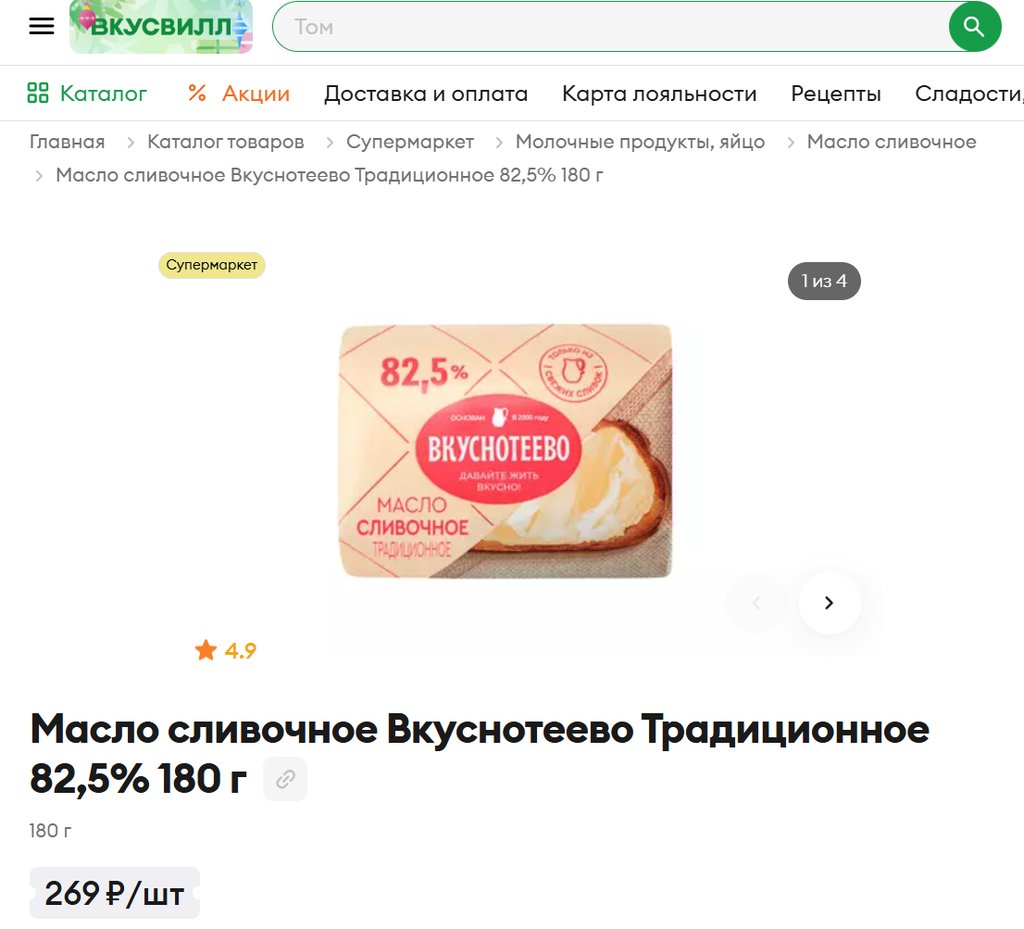Focus the search input field
The height and width of the screenshot is (929, 1024).
[611, 27]
